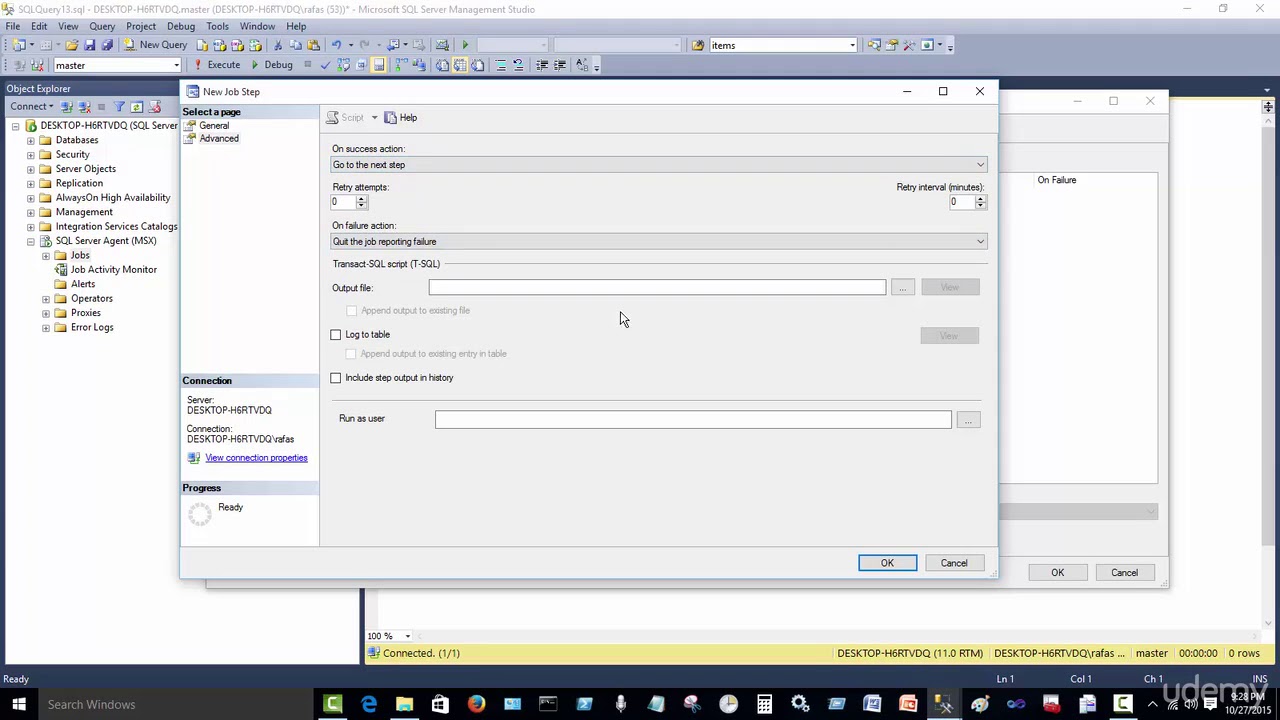The image size is (1280, 720).
Task: Open the zoom 100 % dropdown
Action: click(407, 636)
